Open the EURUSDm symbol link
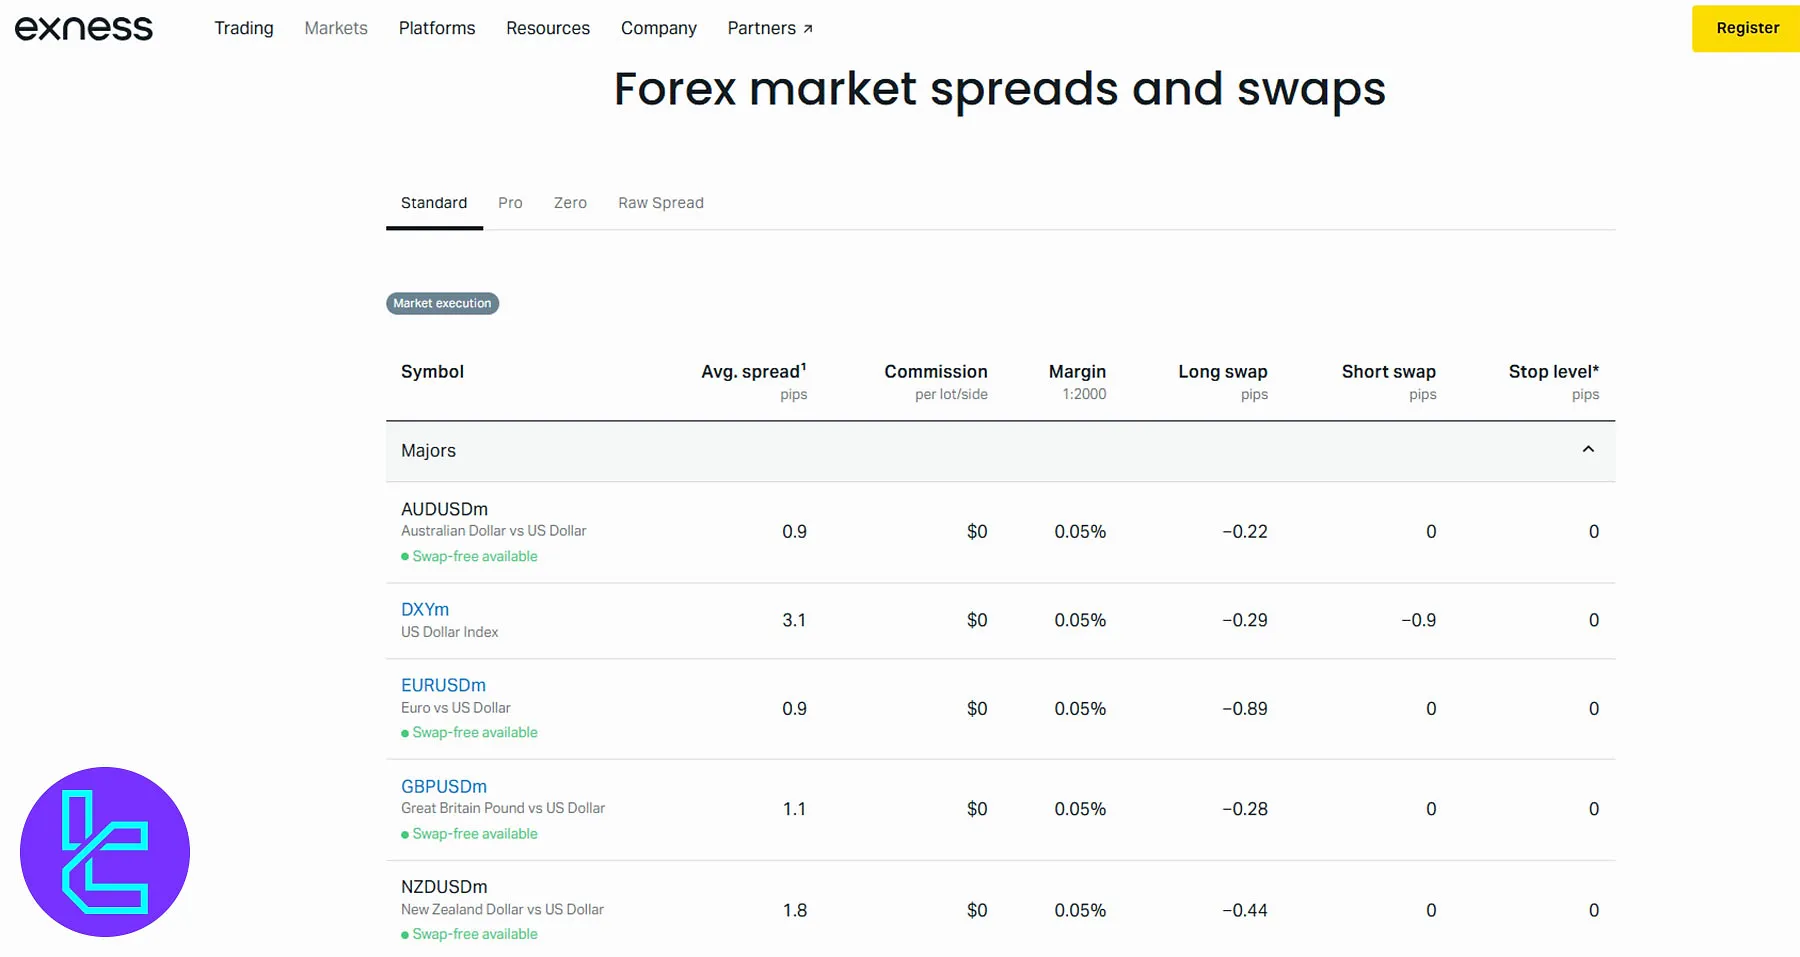The image size is (1800, 957). (443, 685)
